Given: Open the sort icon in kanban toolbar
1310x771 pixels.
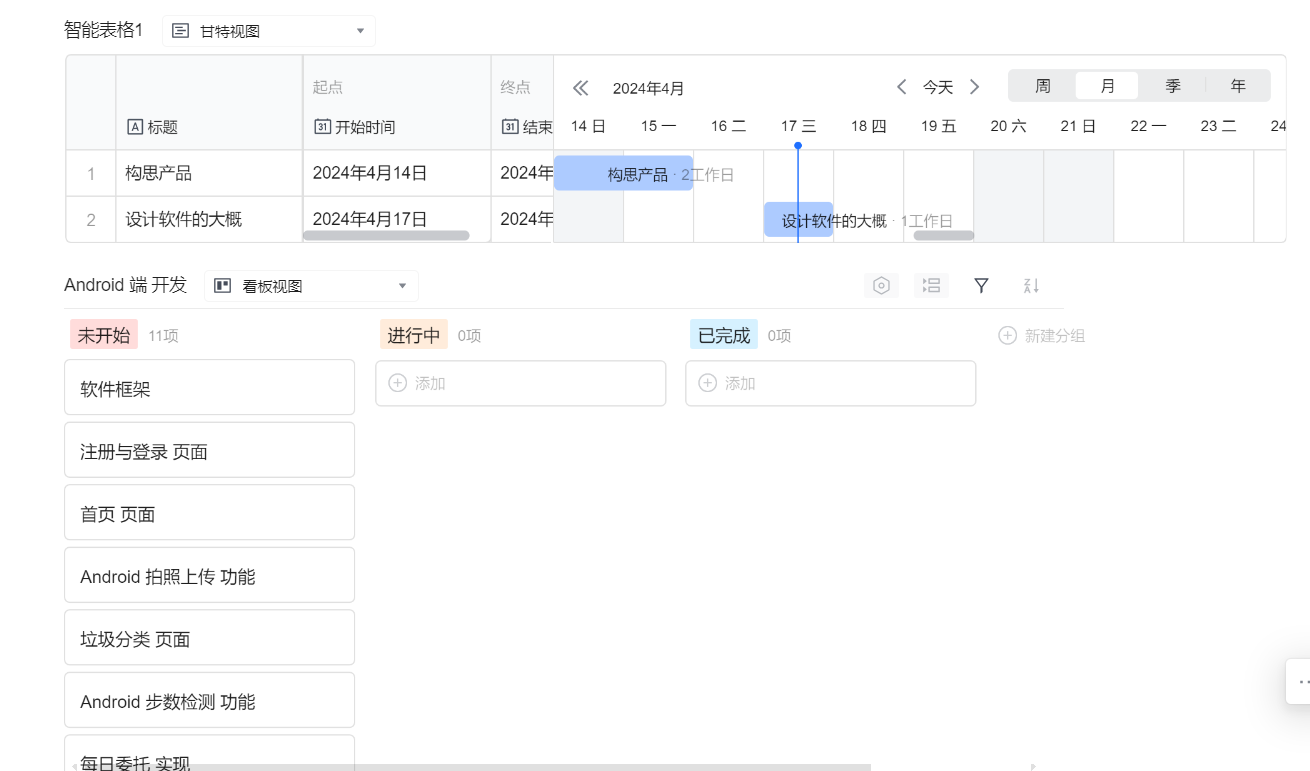Looking at the screenshot, I should pyautogui.click(x=1031, y=286).
